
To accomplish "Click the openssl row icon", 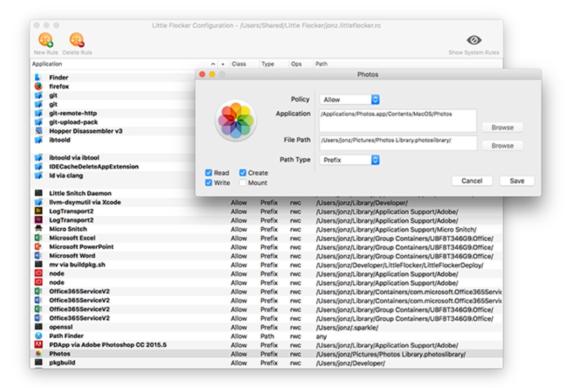I will coord(38,327).
